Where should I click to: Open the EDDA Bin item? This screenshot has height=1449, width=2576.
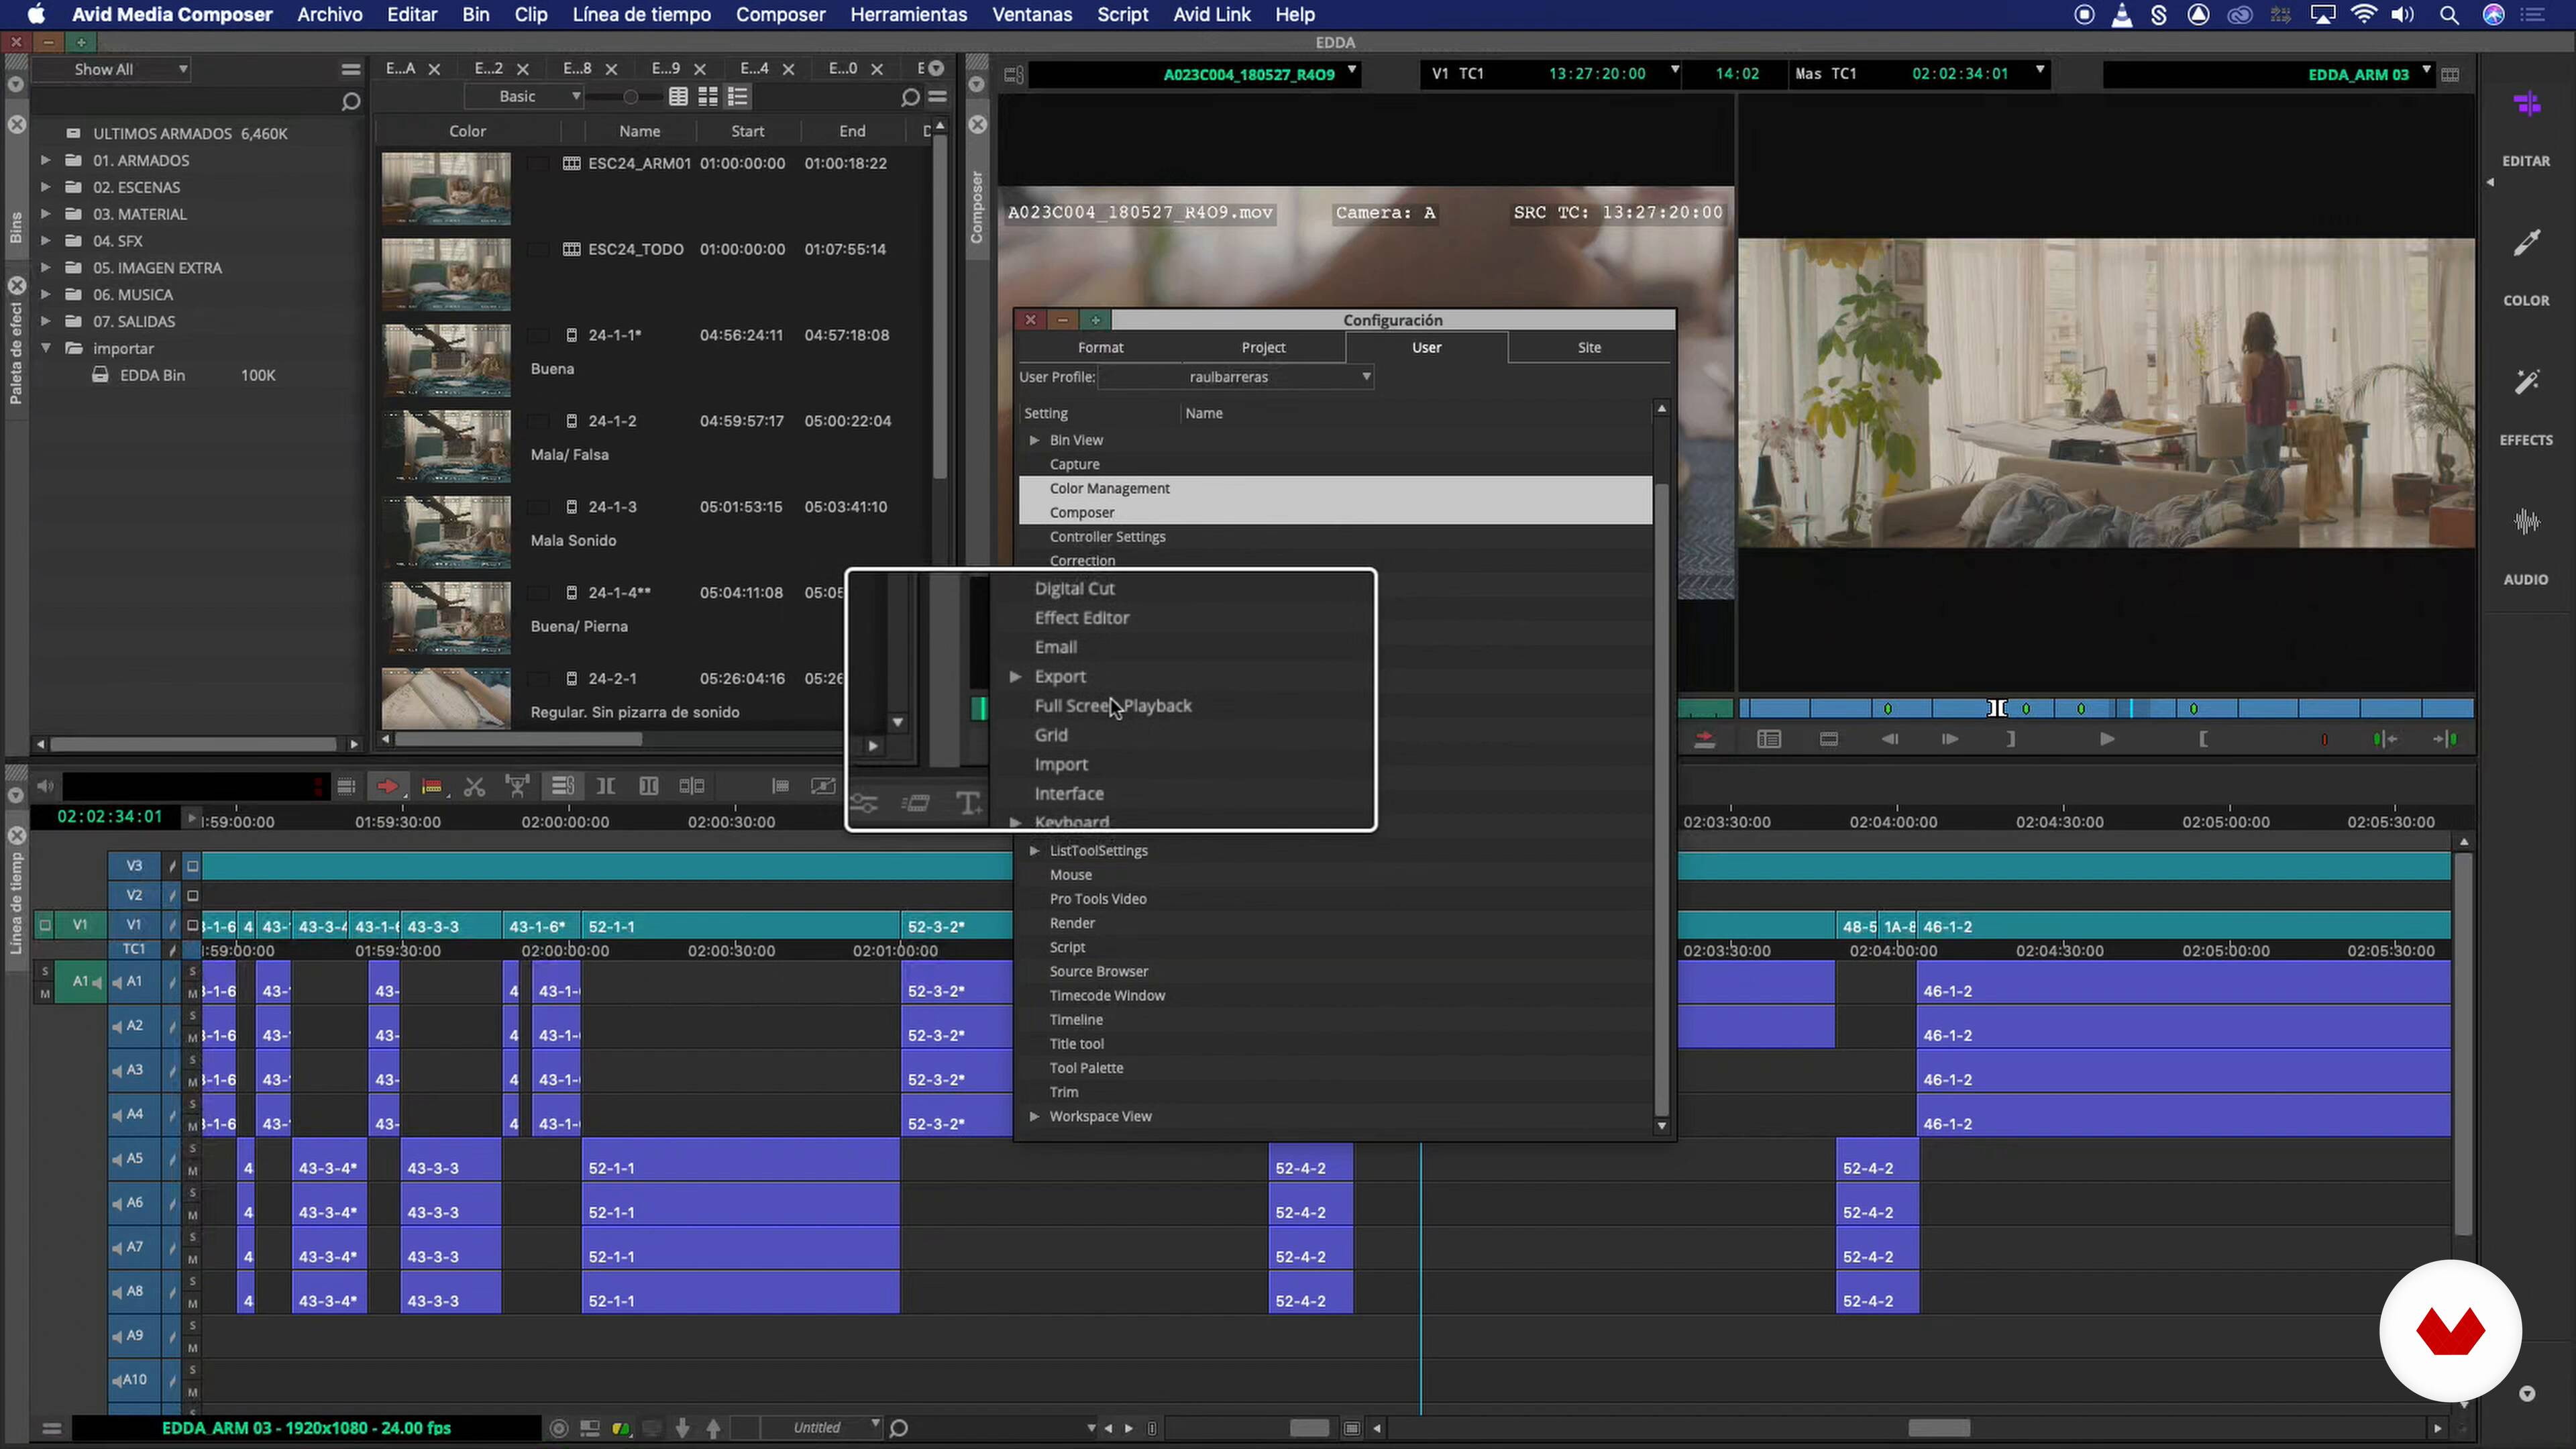[152, 375]
